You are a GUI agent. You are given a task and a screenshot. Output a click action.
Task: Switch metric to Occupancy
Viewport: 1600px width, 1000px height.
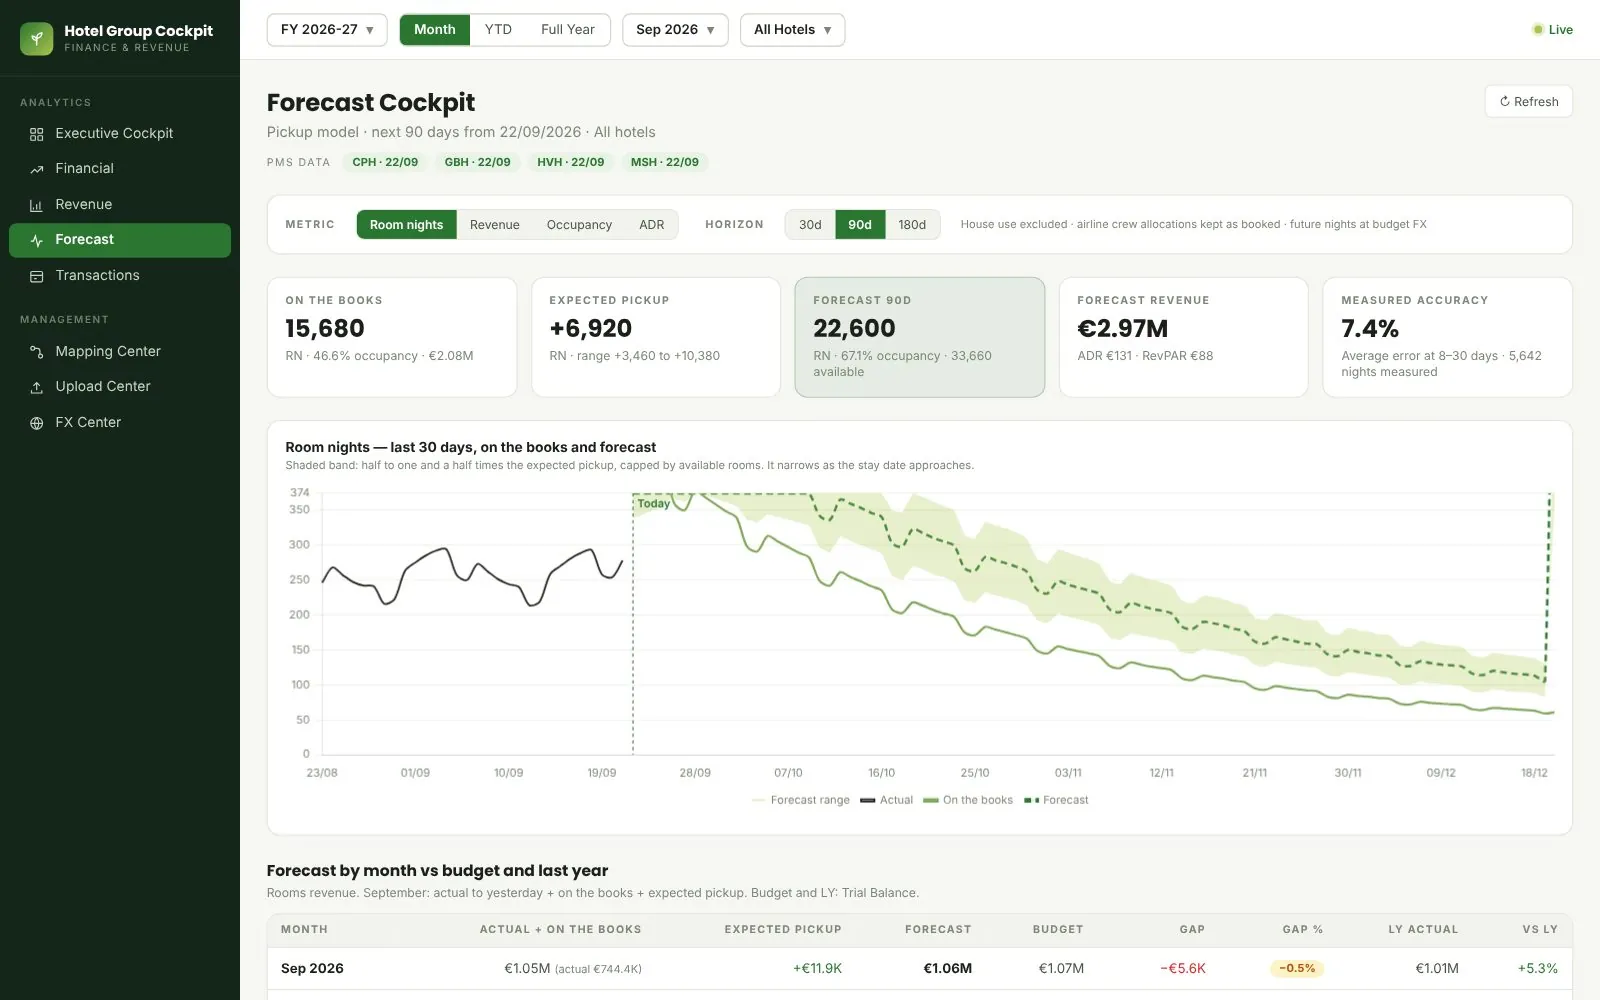(x=579, y=225)
